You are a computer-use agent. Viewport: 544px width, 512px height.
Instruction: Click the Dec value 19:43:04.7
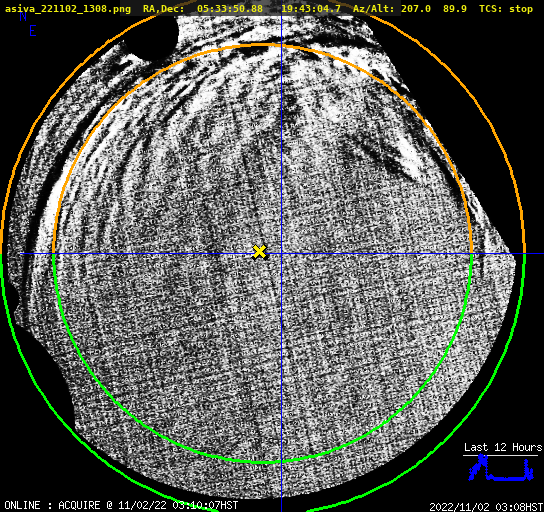pos(311,8)
